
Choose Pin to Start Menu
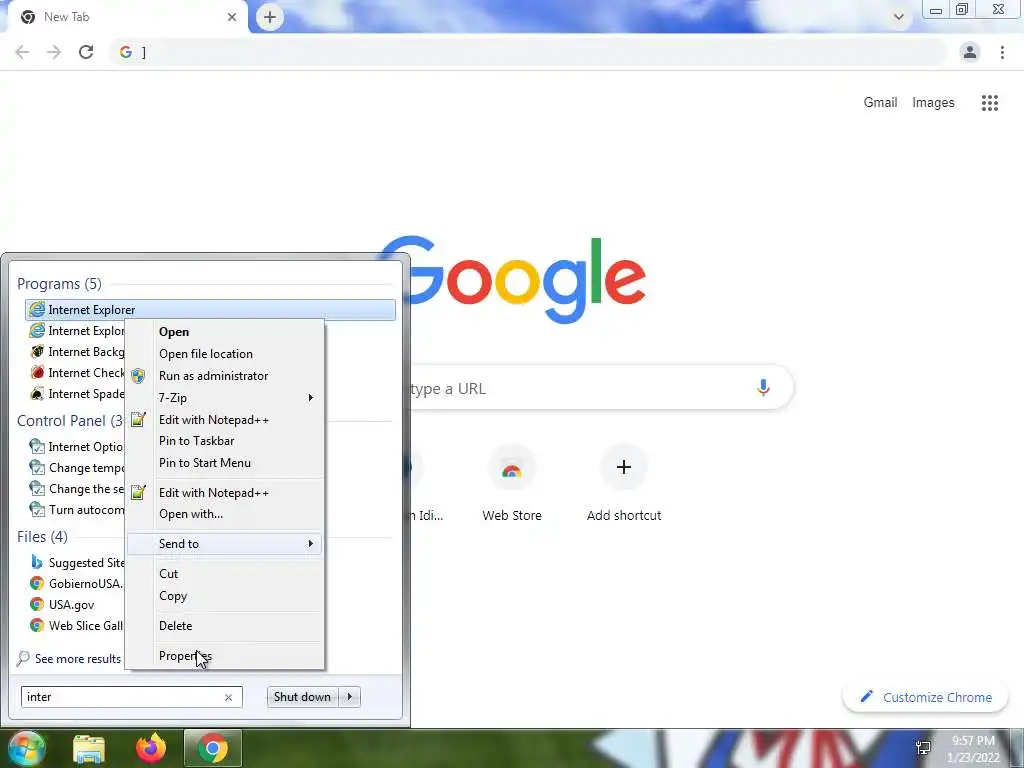click(225, 462)
